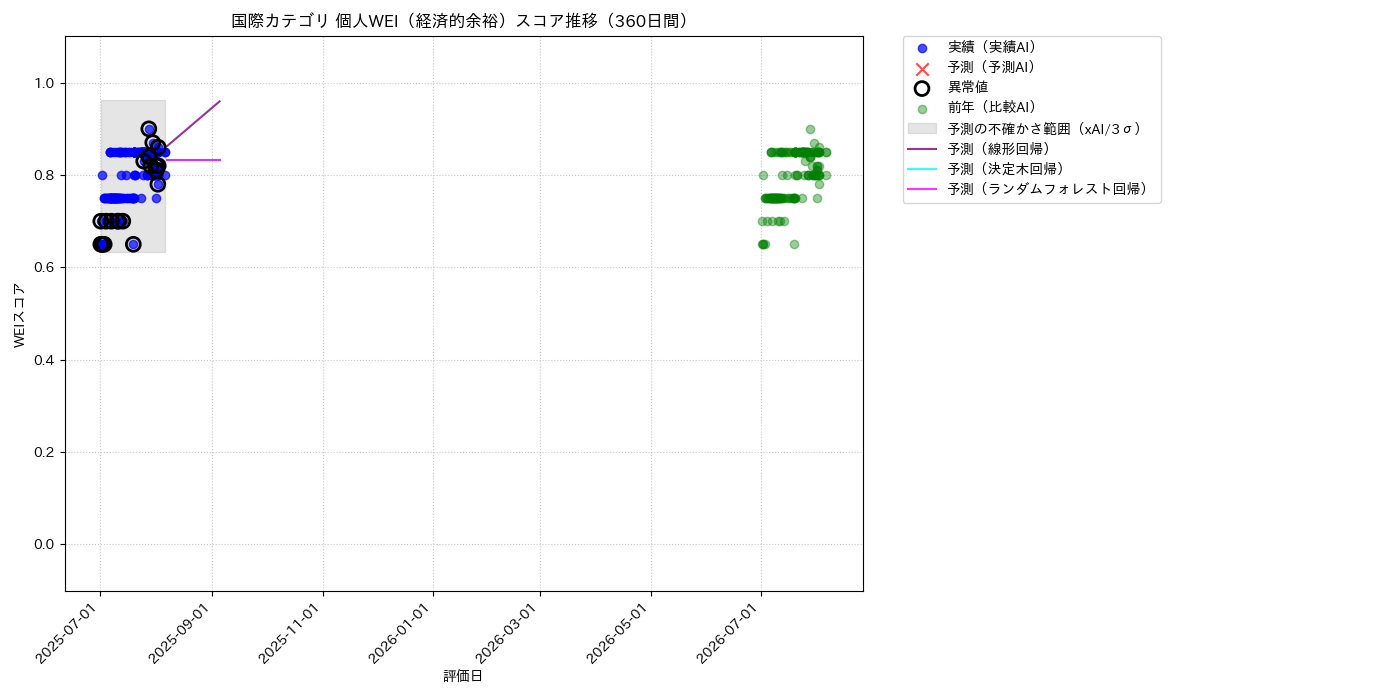Click the black circle 異常値 legend marker
1400x700 pixels.
[x=922, y=88]
